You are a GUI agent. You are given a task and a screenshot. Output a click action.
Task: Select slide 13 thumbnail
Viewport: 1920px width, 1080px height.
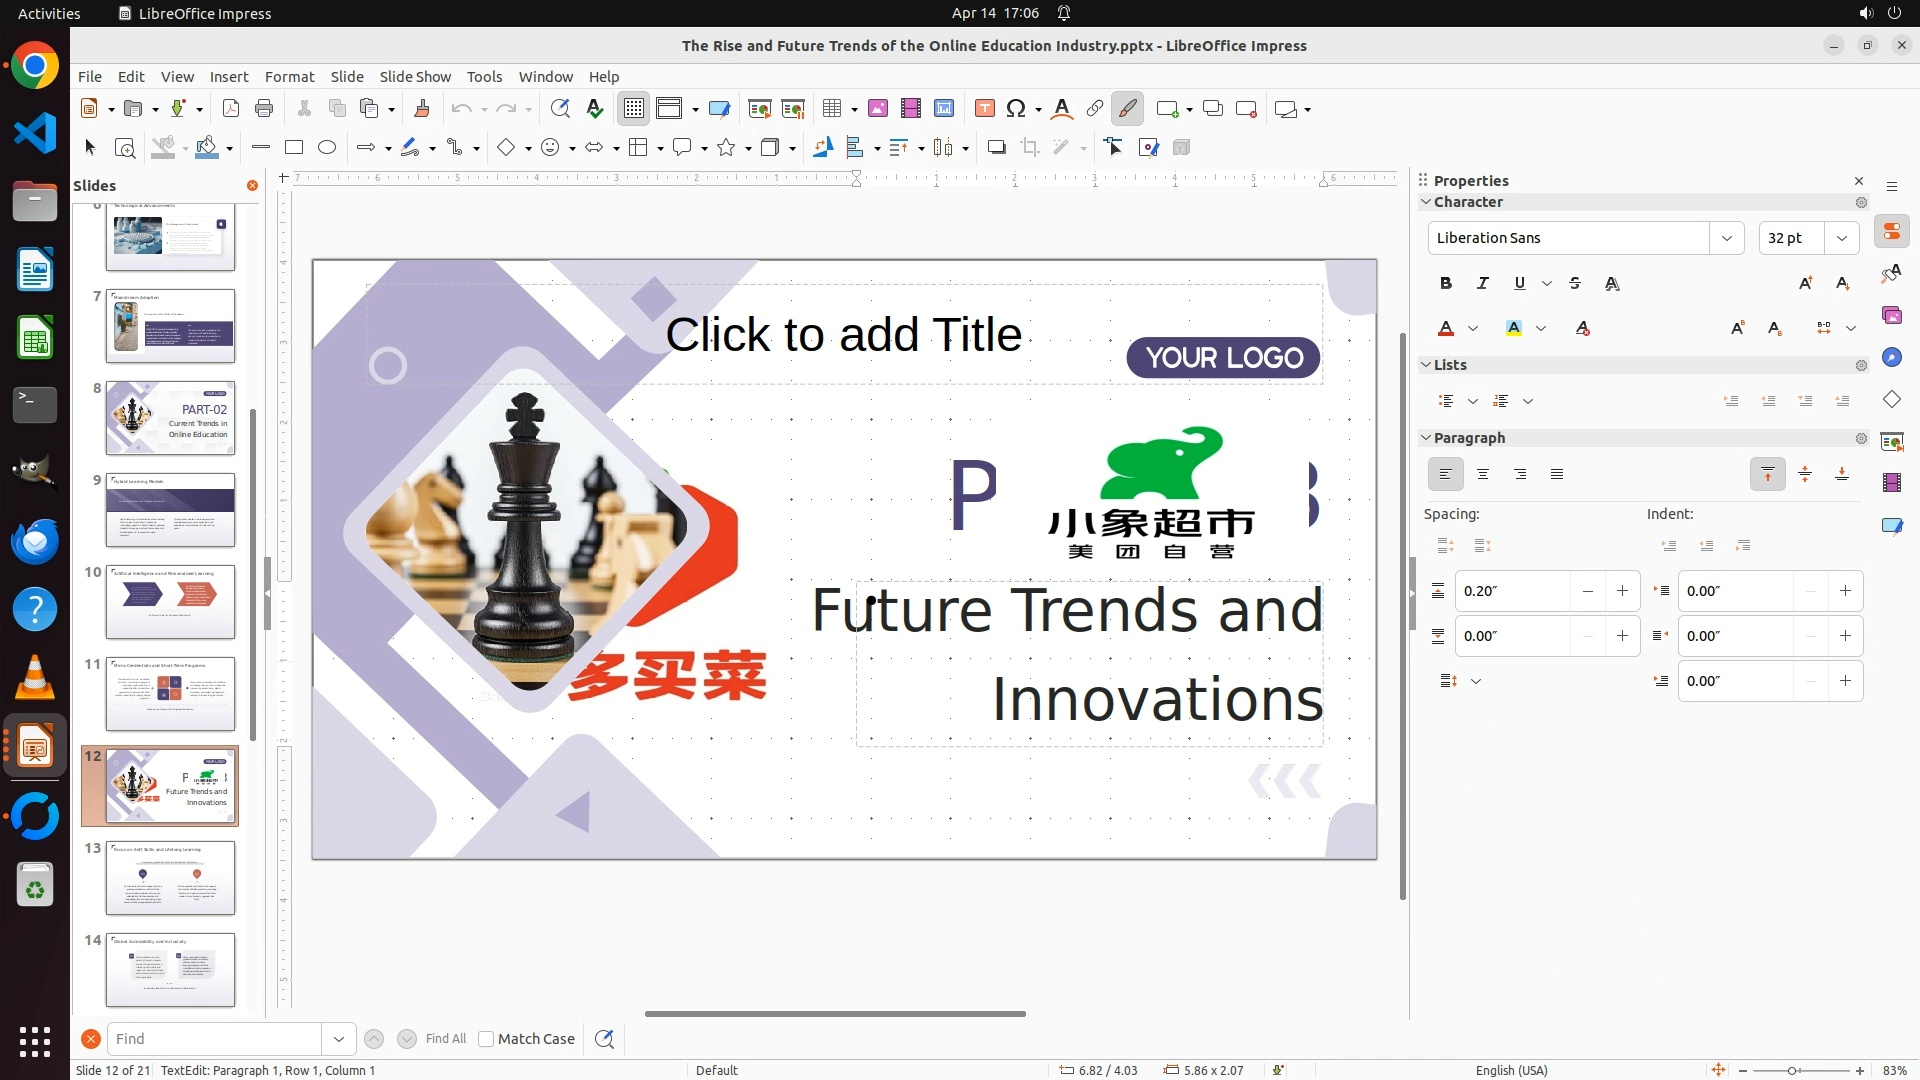170,878
